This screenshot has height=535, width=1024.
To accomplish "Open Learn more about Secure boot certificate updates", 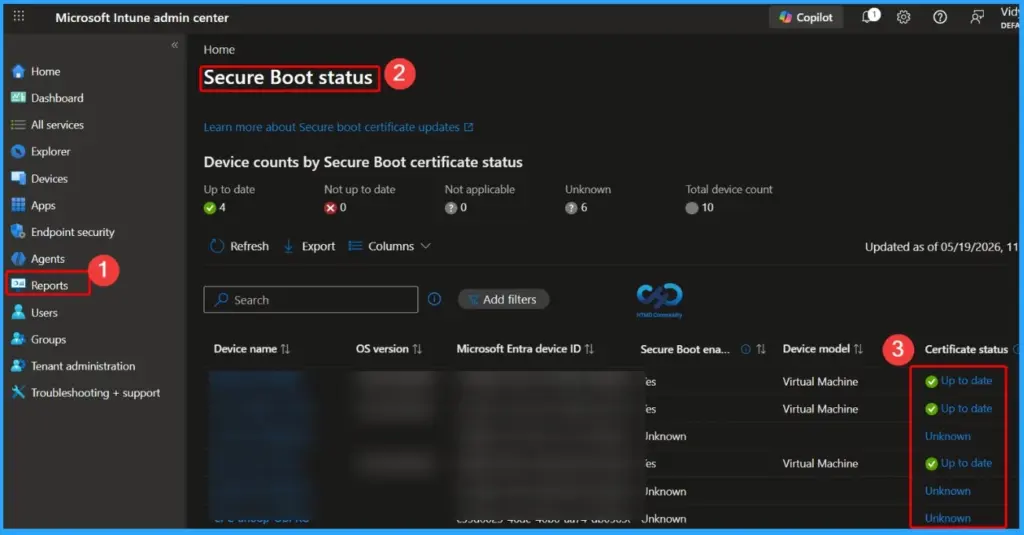I will (331, 127).
